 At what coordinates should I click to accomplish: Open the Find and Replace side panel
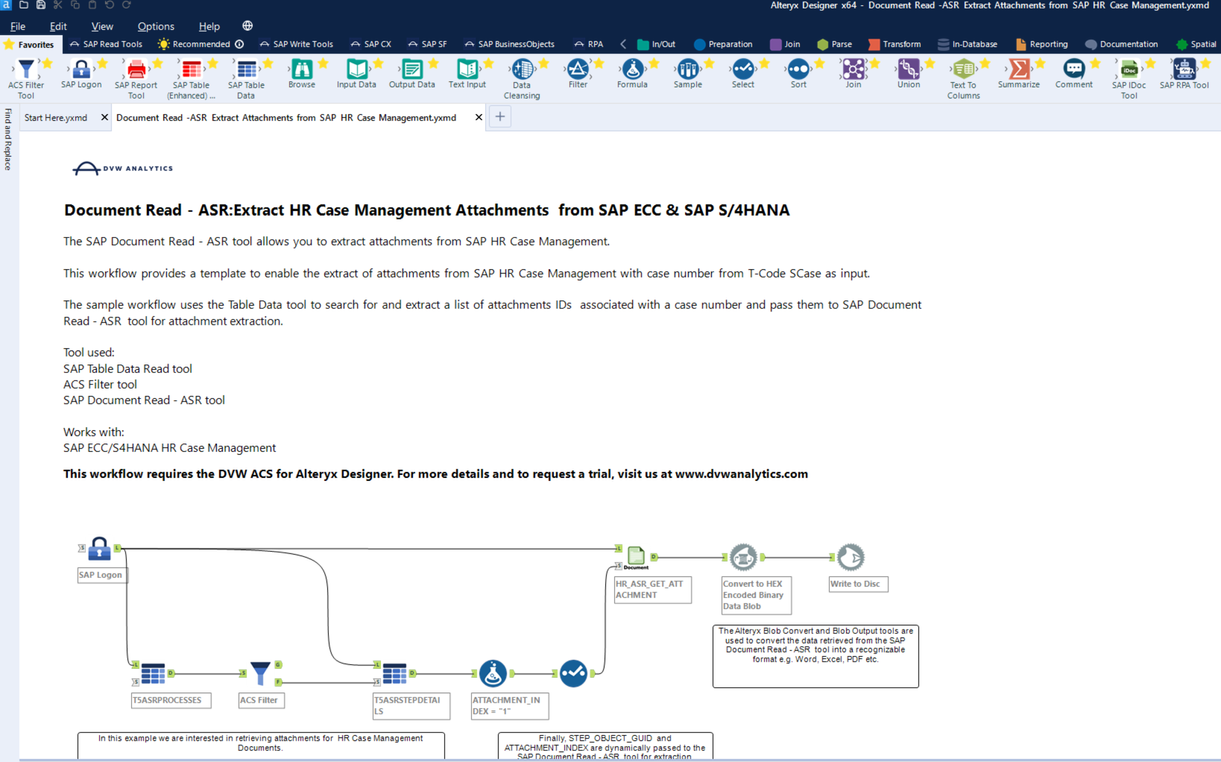[x=8, y=139]
